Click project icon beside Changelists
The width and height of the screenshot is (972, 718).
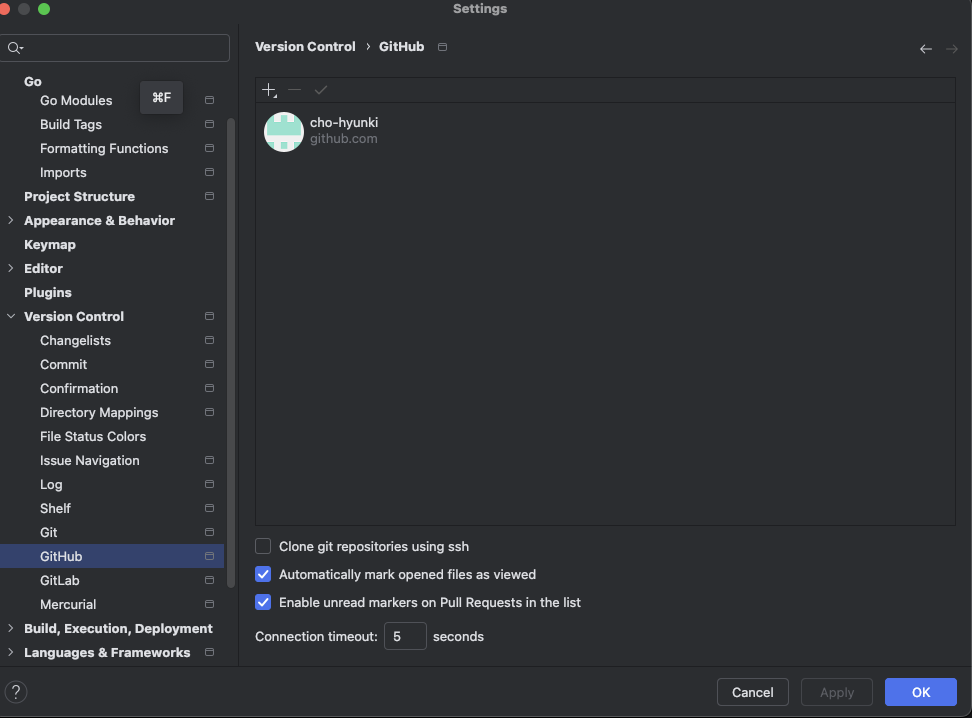pos(210,340)
